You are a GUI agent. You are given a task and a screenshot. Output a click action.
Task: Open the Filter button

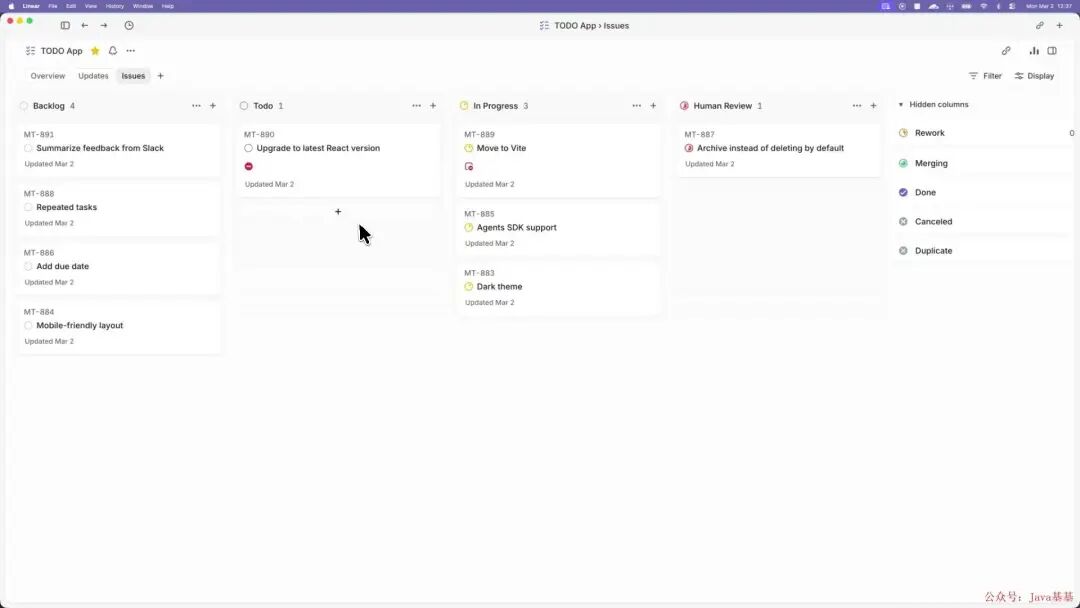pos(985,76)
